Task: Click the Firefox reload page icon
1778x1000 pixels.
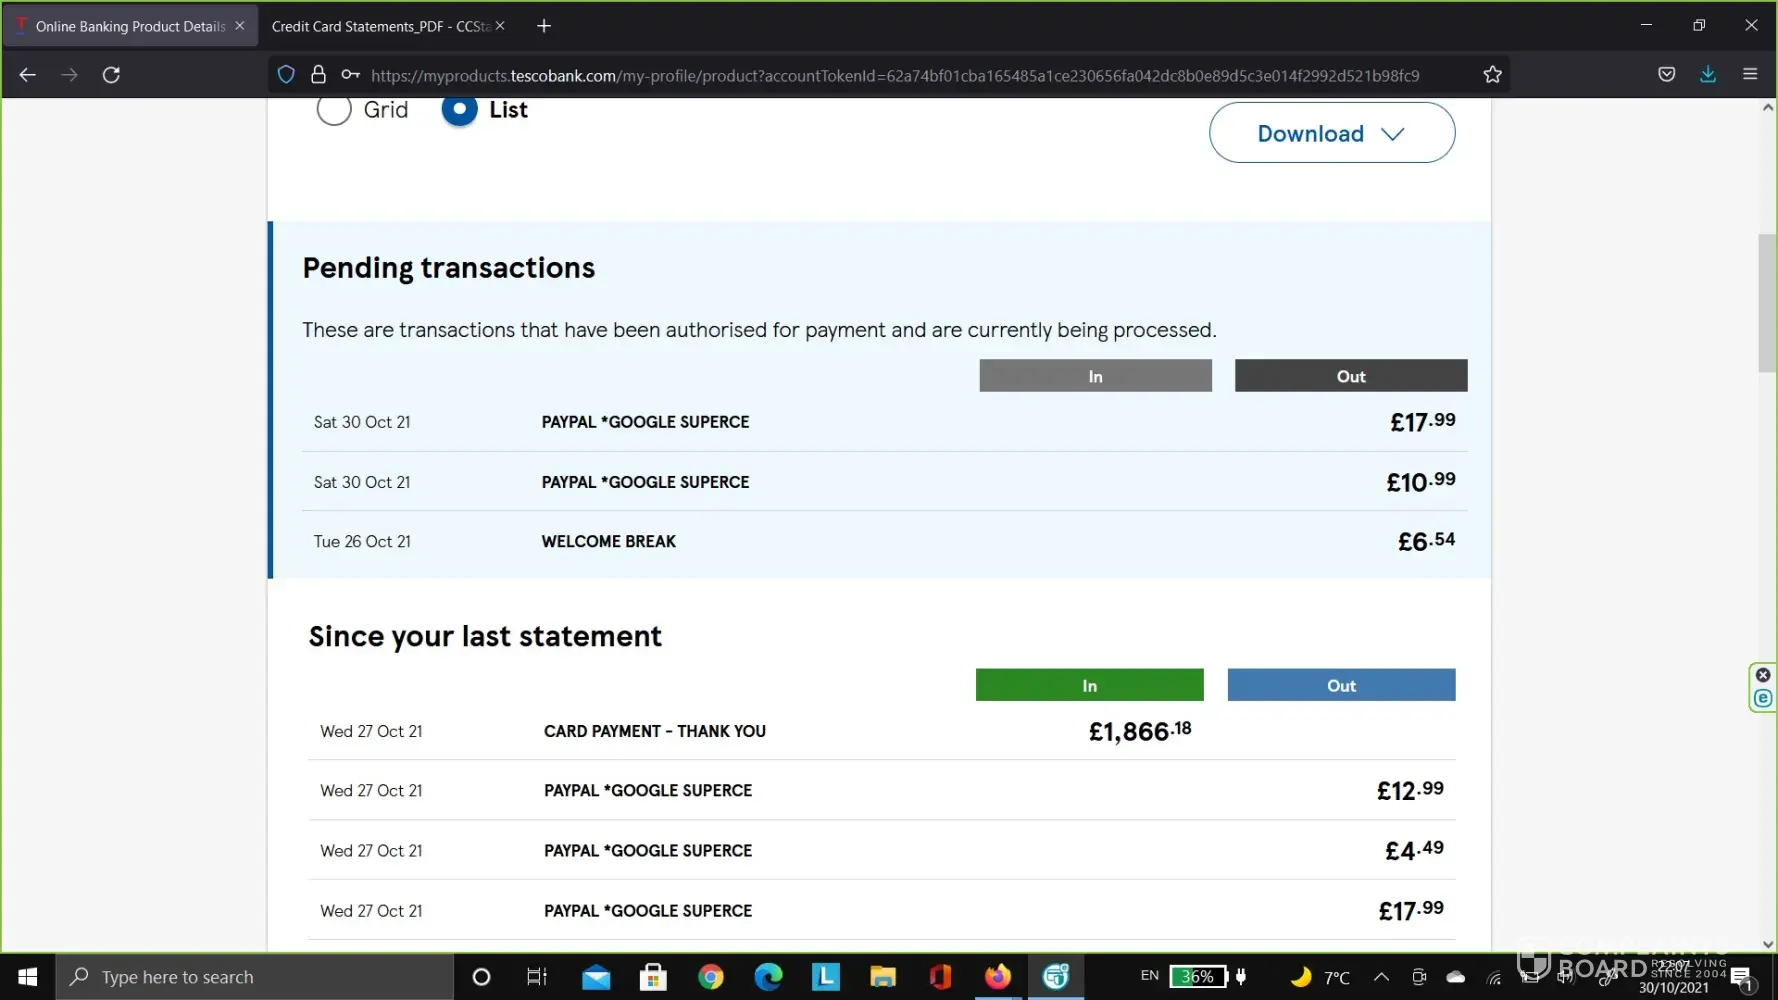Action: click(111, 75)
